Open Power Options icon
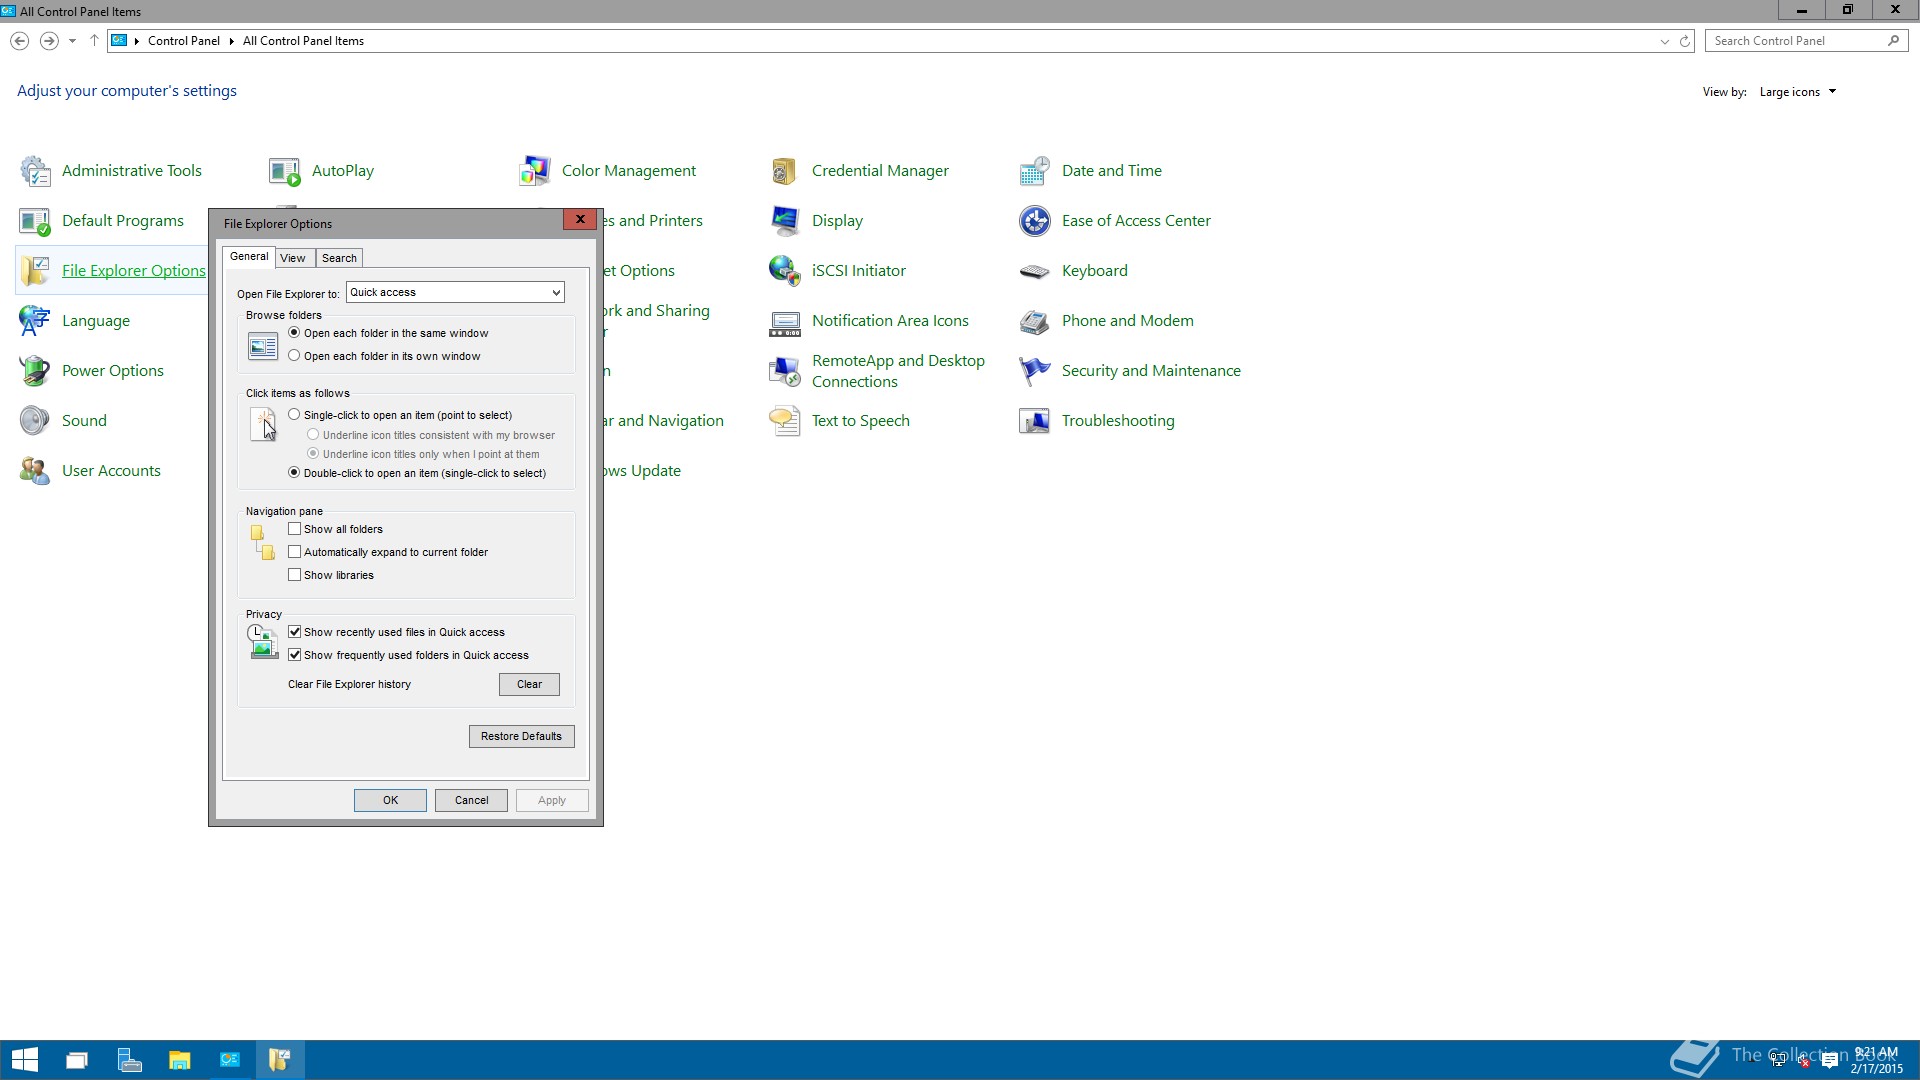The width and height of the screenshot is (1920, 1080). [x=35, y=371]
